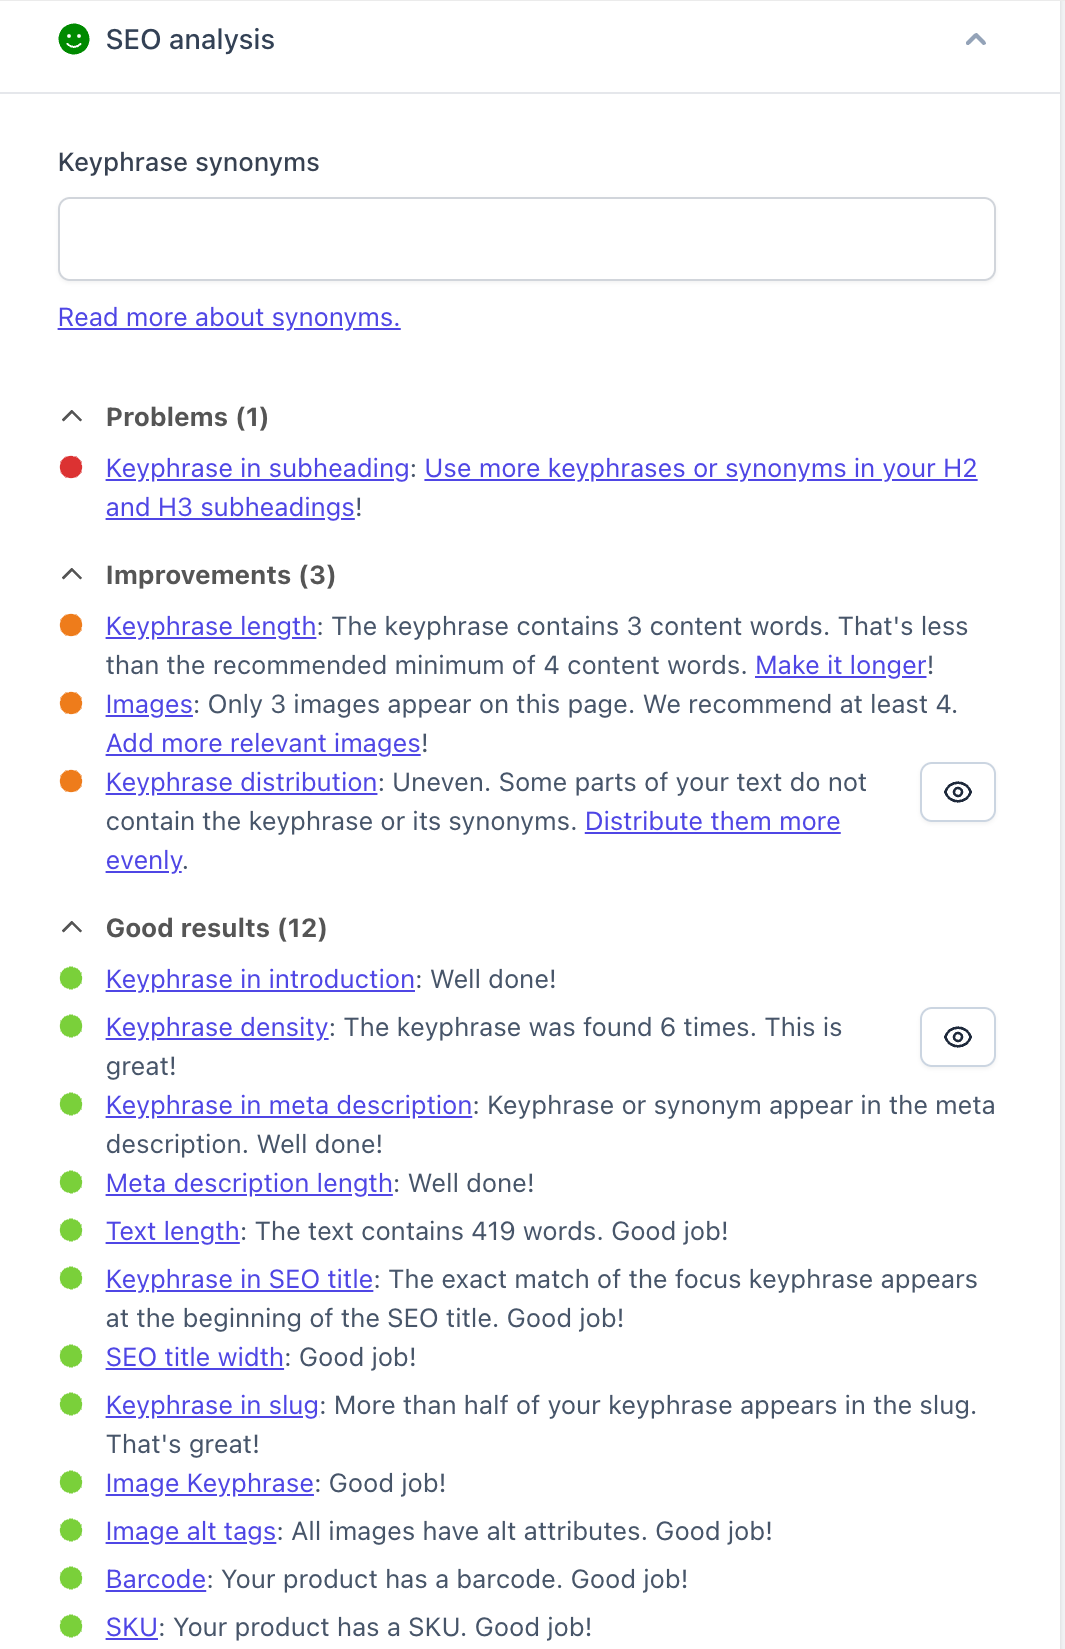This screenshot has width=1065, height=1649.
Task: Click the green SKU status dot
Action: click(71, 1627)
